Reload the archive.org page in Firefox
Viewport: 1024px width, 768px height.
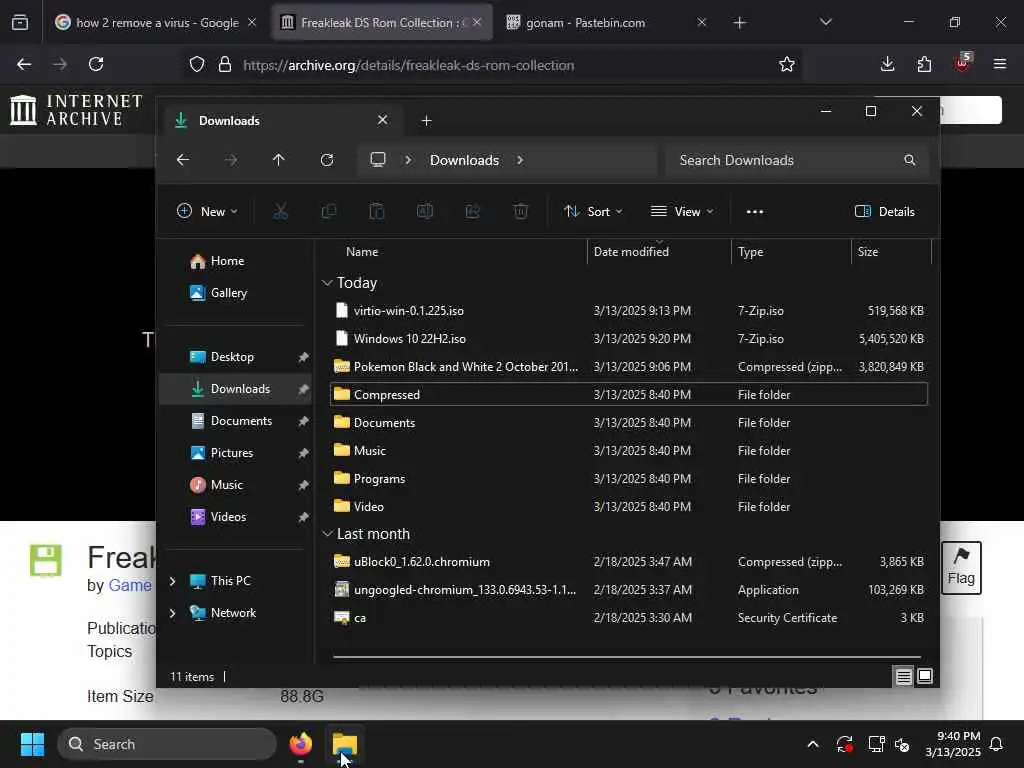coord(96,64)
